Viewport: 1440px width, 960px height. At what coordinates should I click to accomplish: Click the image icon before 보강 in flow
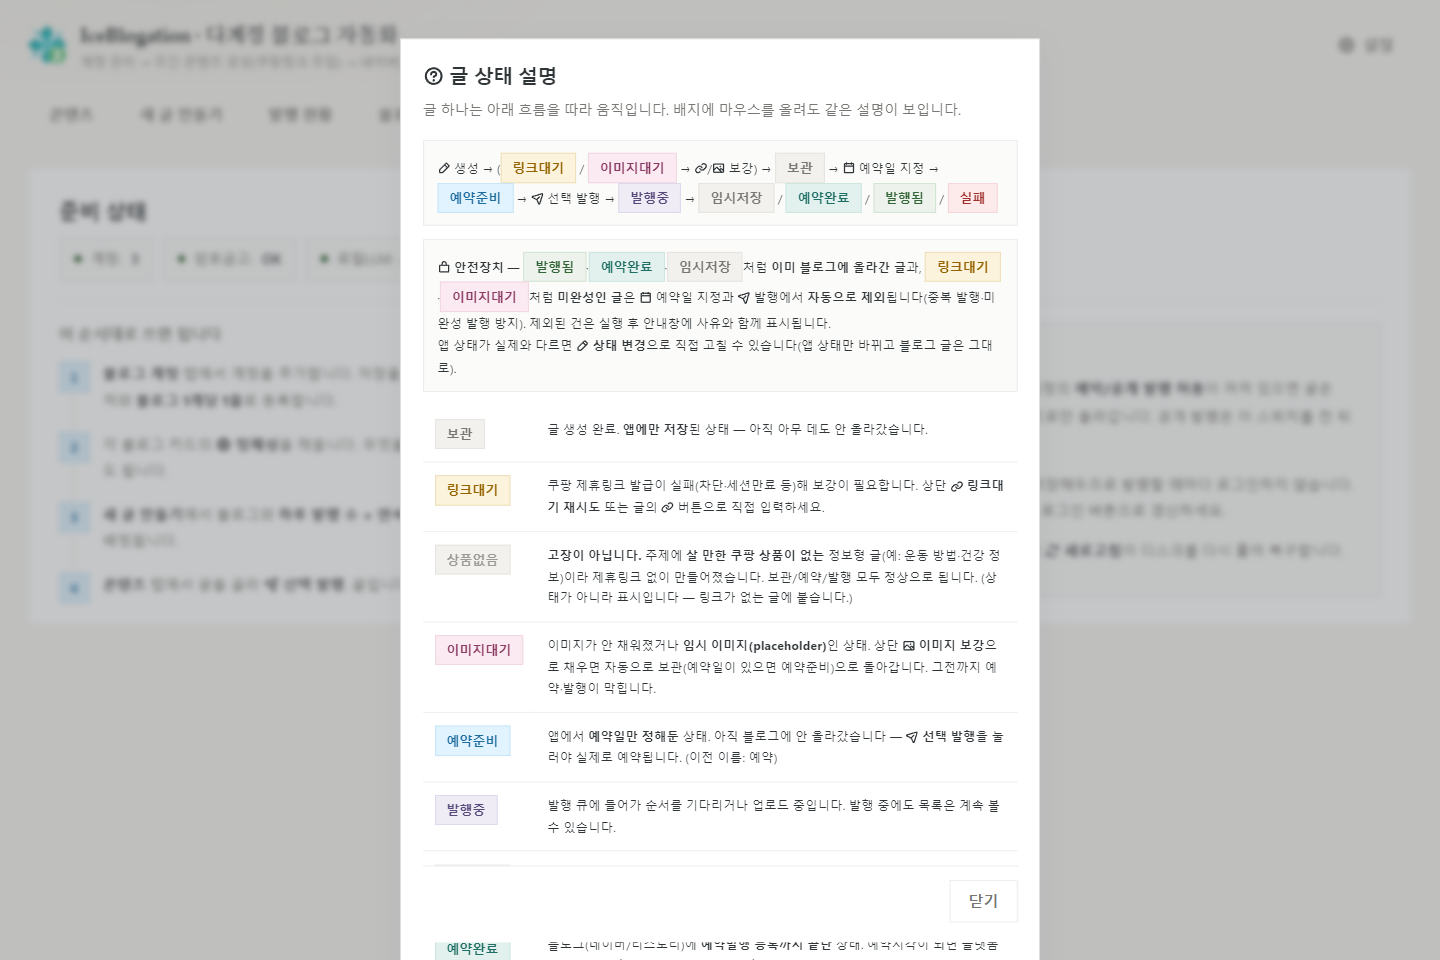point(718,168)
